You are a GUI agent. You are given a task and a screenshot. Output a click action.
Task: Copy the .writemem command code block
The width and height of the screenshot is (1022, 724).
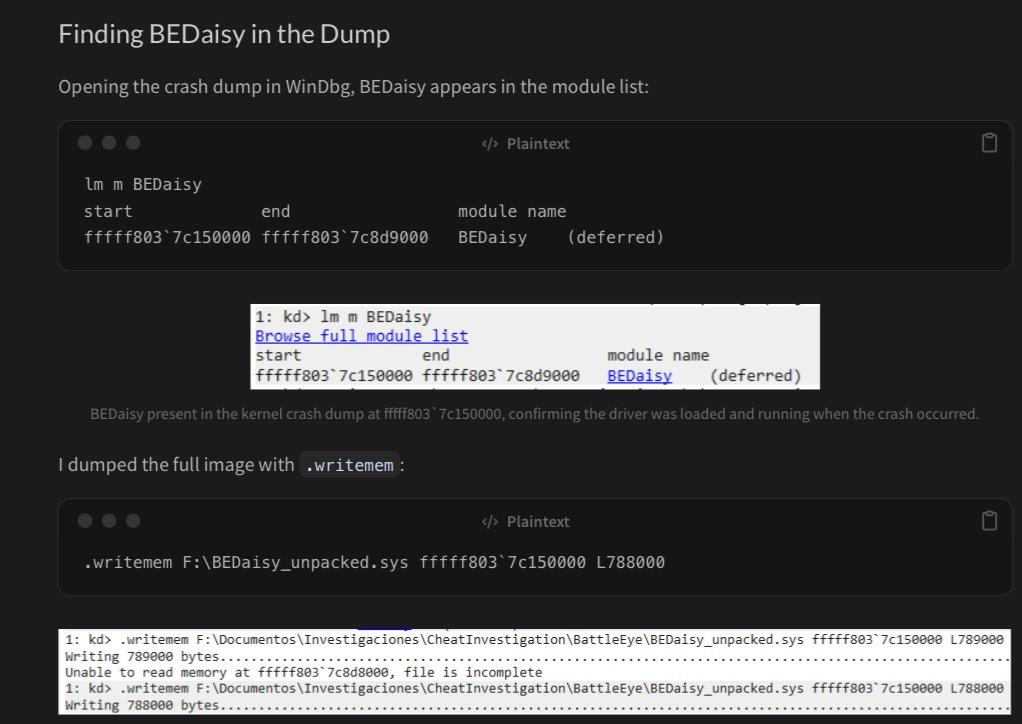point(989,521)
